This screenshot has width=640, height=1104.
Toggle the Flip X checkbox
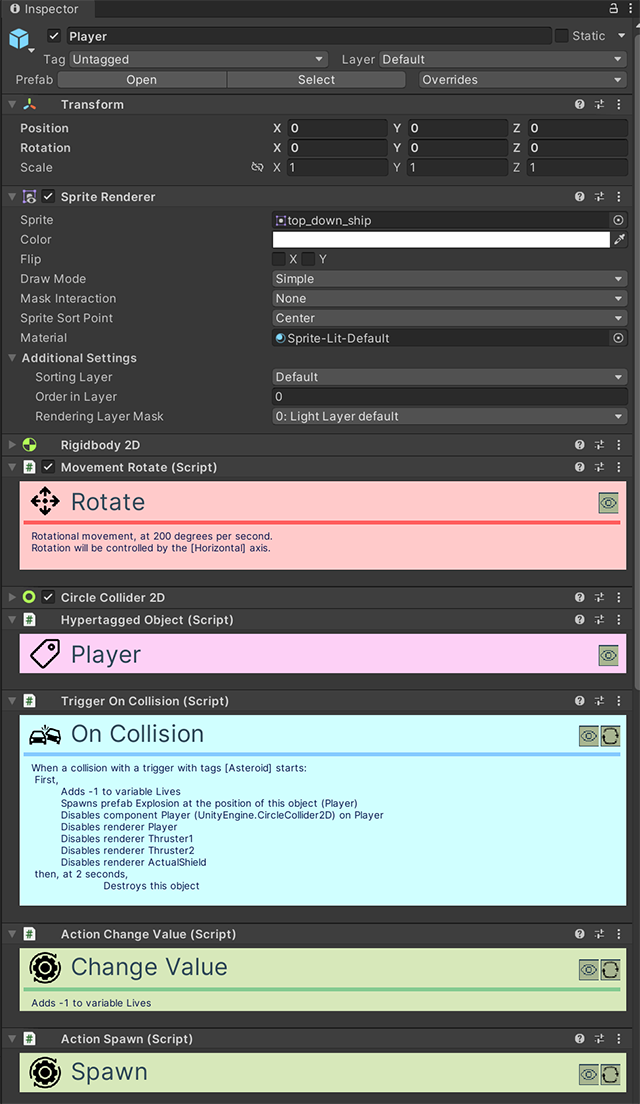tap(279, 259)
